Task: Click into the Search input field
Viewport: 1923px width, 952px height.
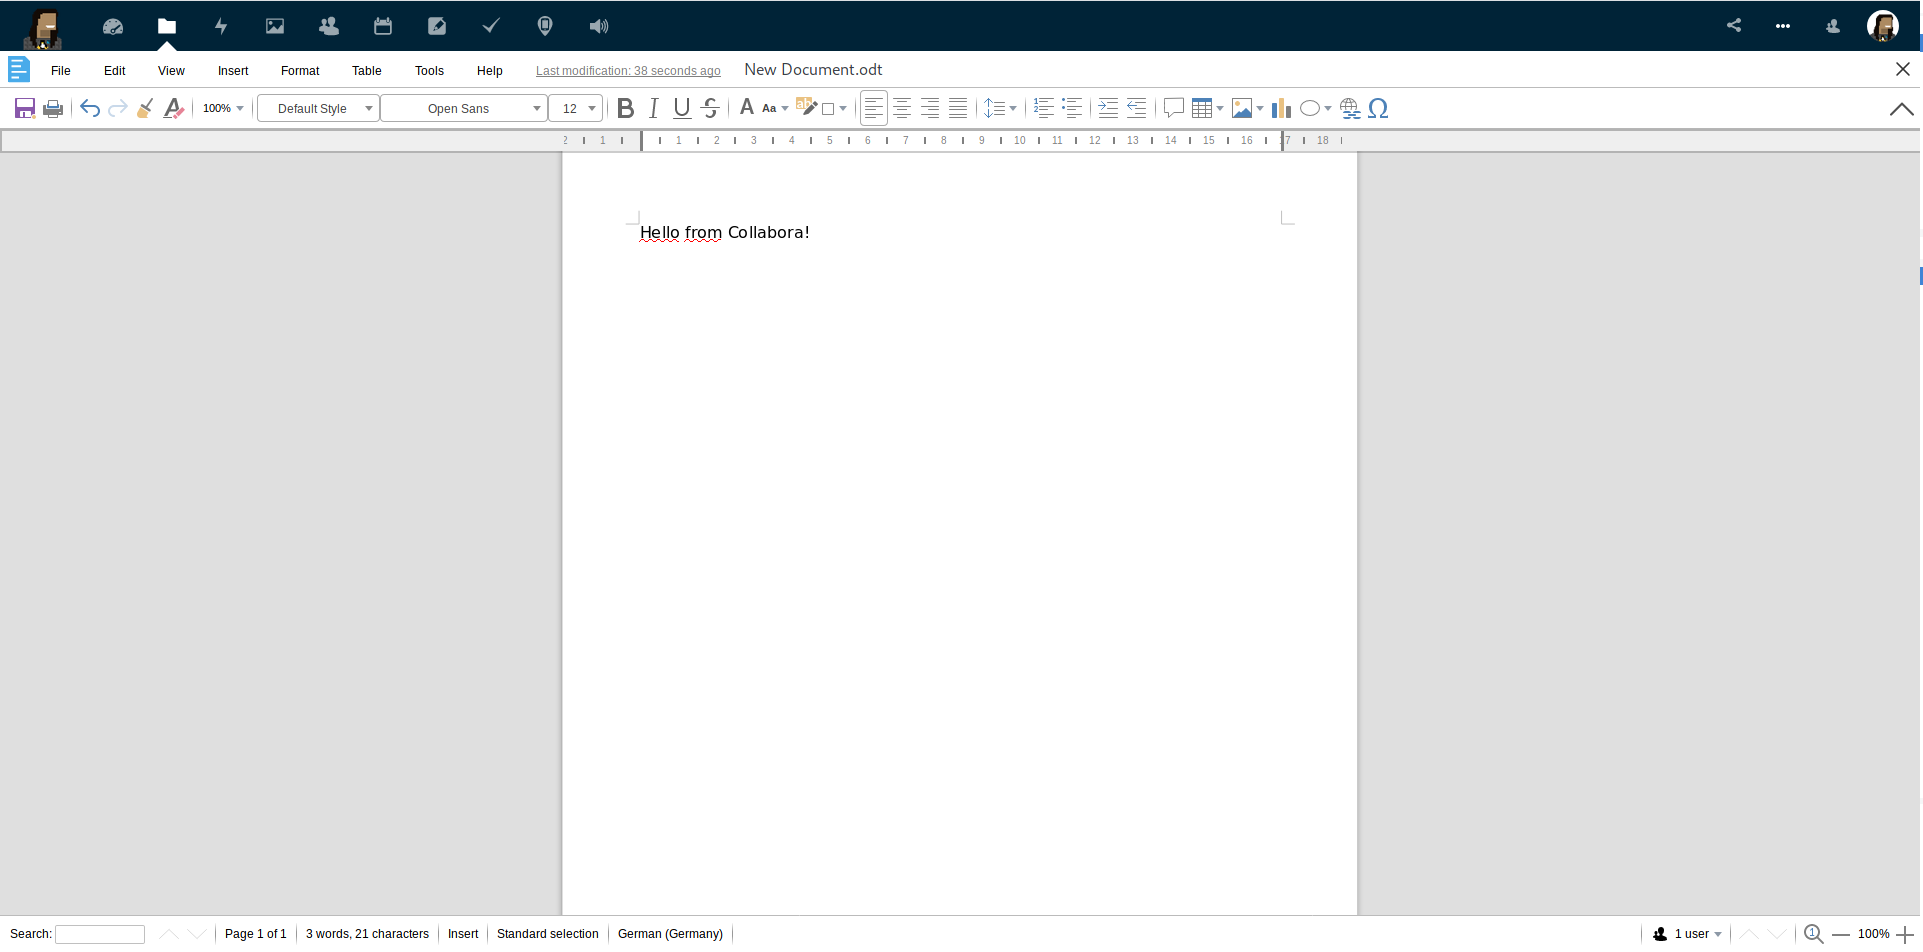Action: 100,934
